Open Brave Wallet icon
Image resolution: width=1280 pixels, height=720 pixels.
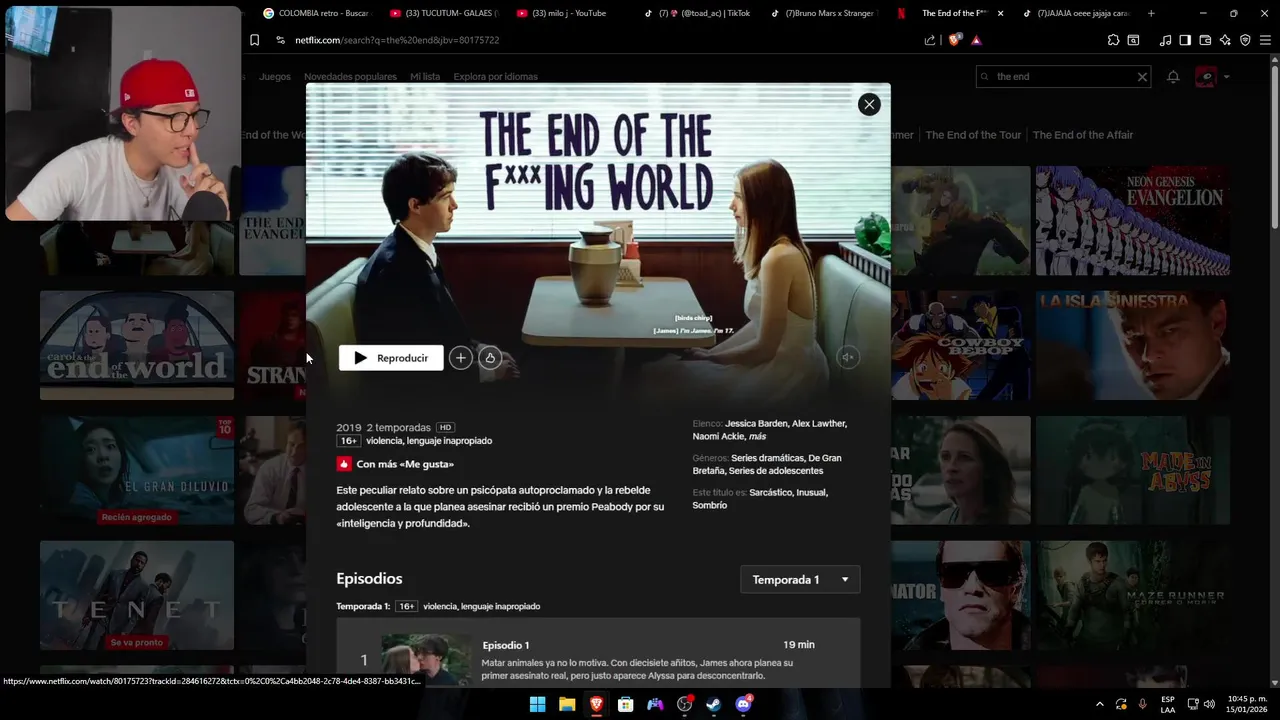1205,40
